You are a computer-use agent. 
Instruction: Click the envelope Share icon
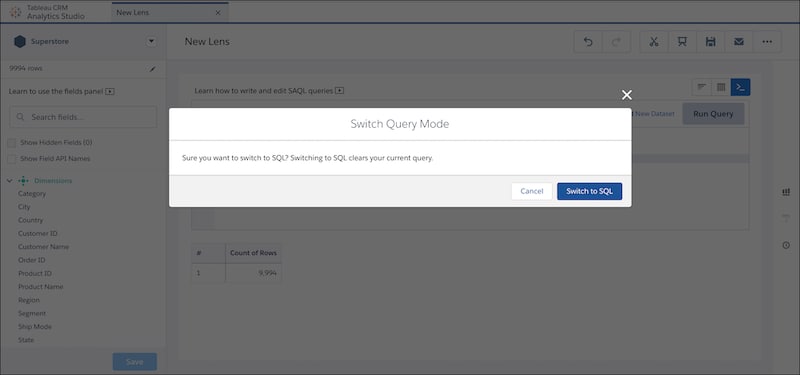(x=739, y=42)
